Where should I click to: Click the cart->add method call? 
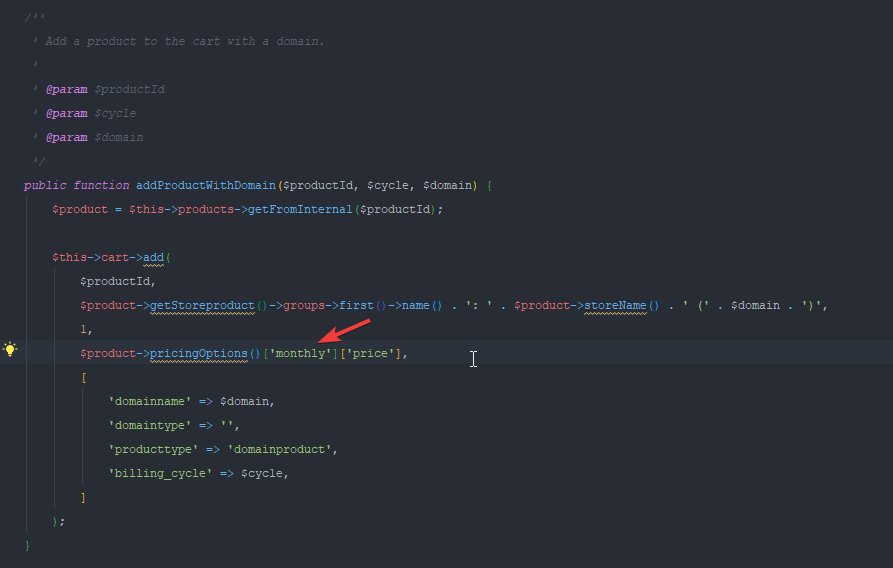tap(153, 257)
